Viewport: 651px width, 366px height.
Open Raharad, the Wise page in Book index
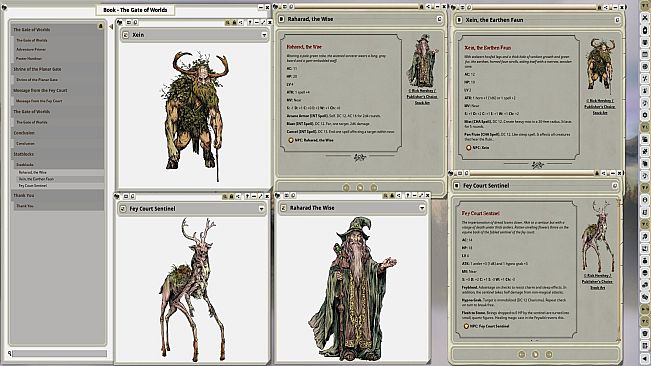pyautogui.click(x=32, y=172)
